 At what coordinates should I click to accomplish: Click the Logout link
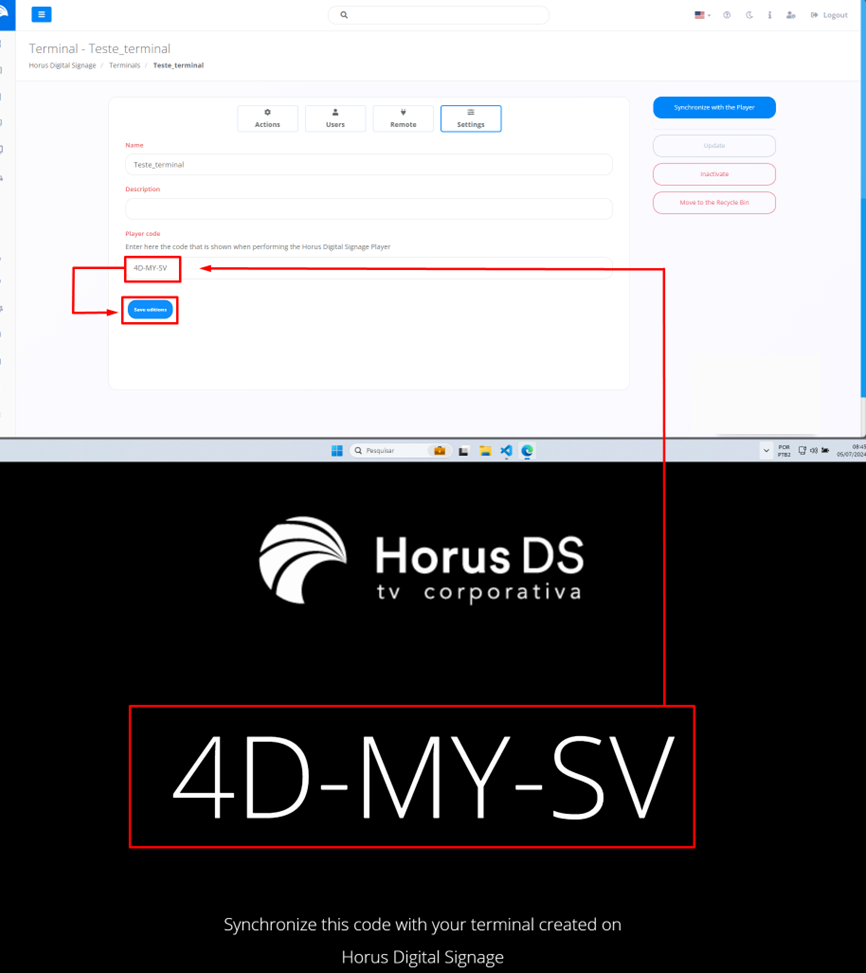coord(829,15)
